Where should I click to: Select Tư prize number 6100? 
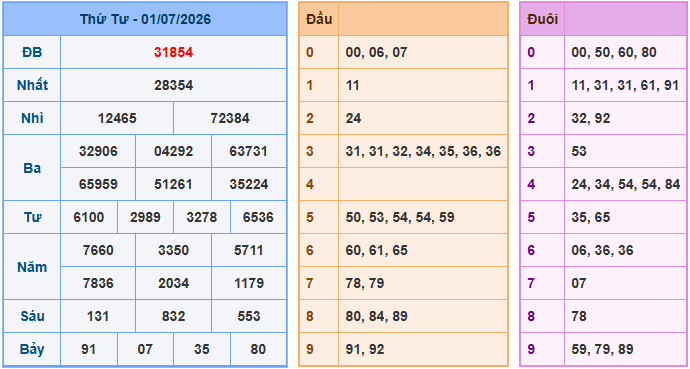coord(89,217)
